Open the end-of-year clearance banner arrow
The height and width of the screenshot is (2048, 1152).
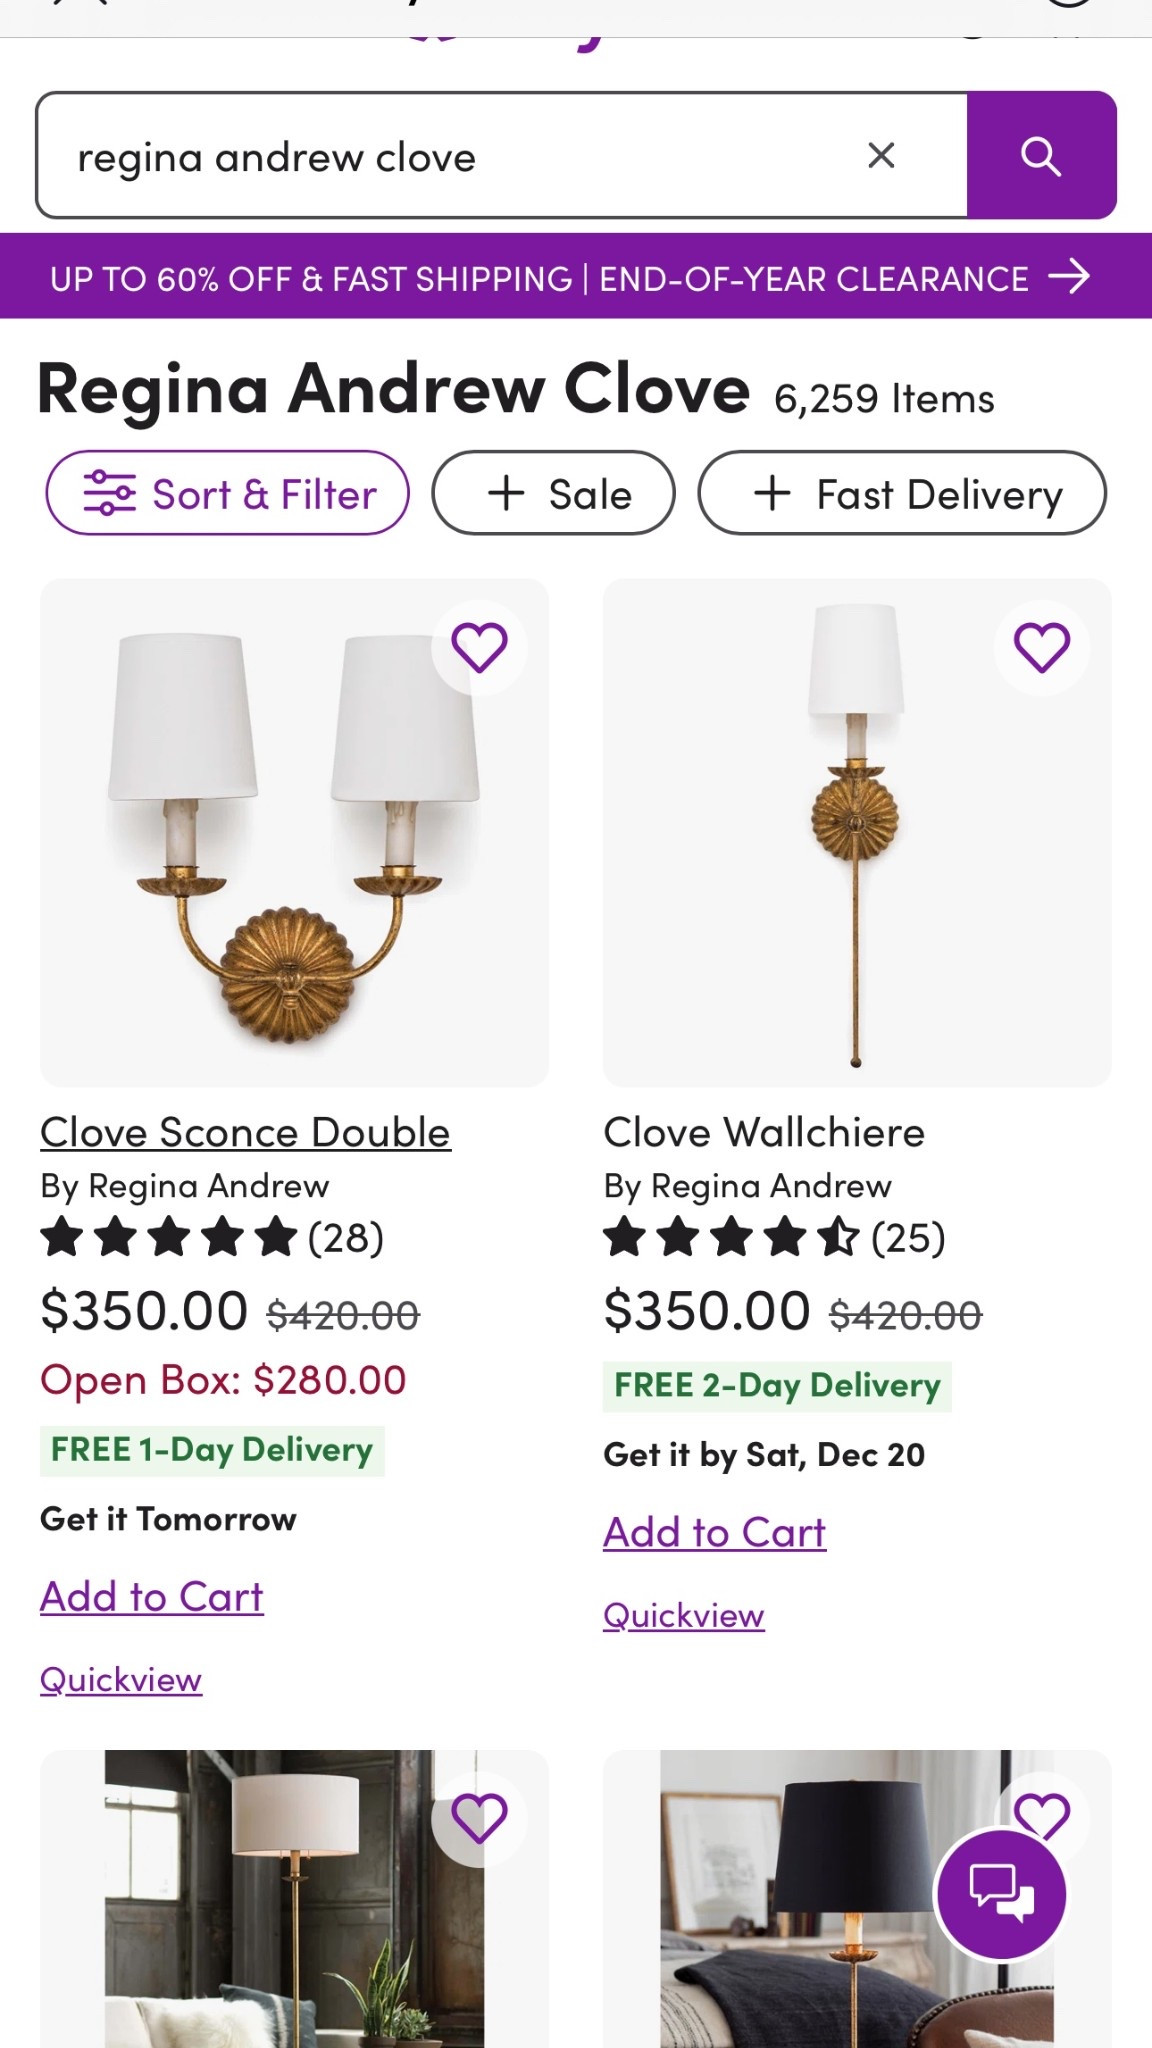(1068, 276)
